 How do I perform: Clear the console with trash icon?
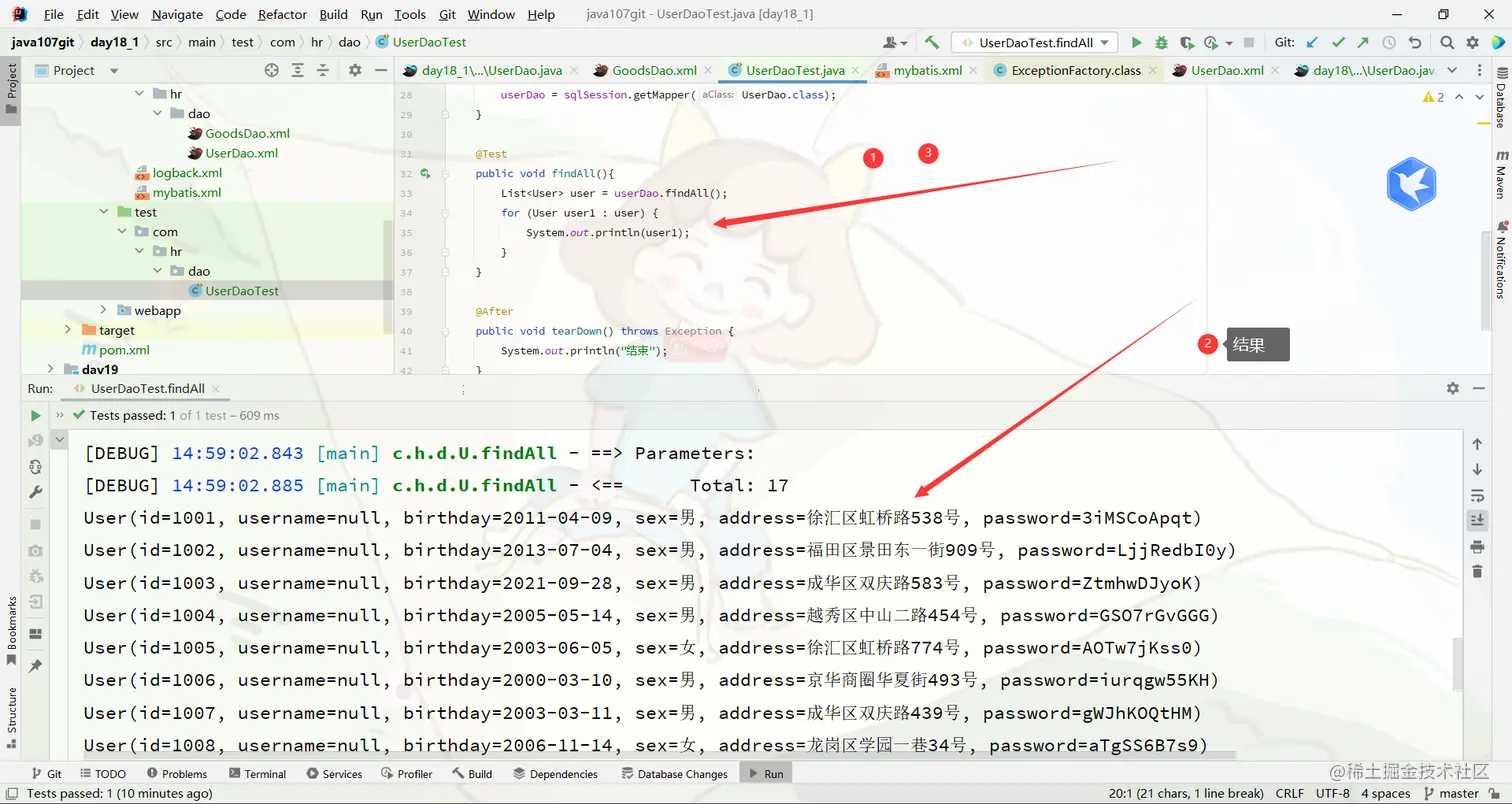(1477, 571)
